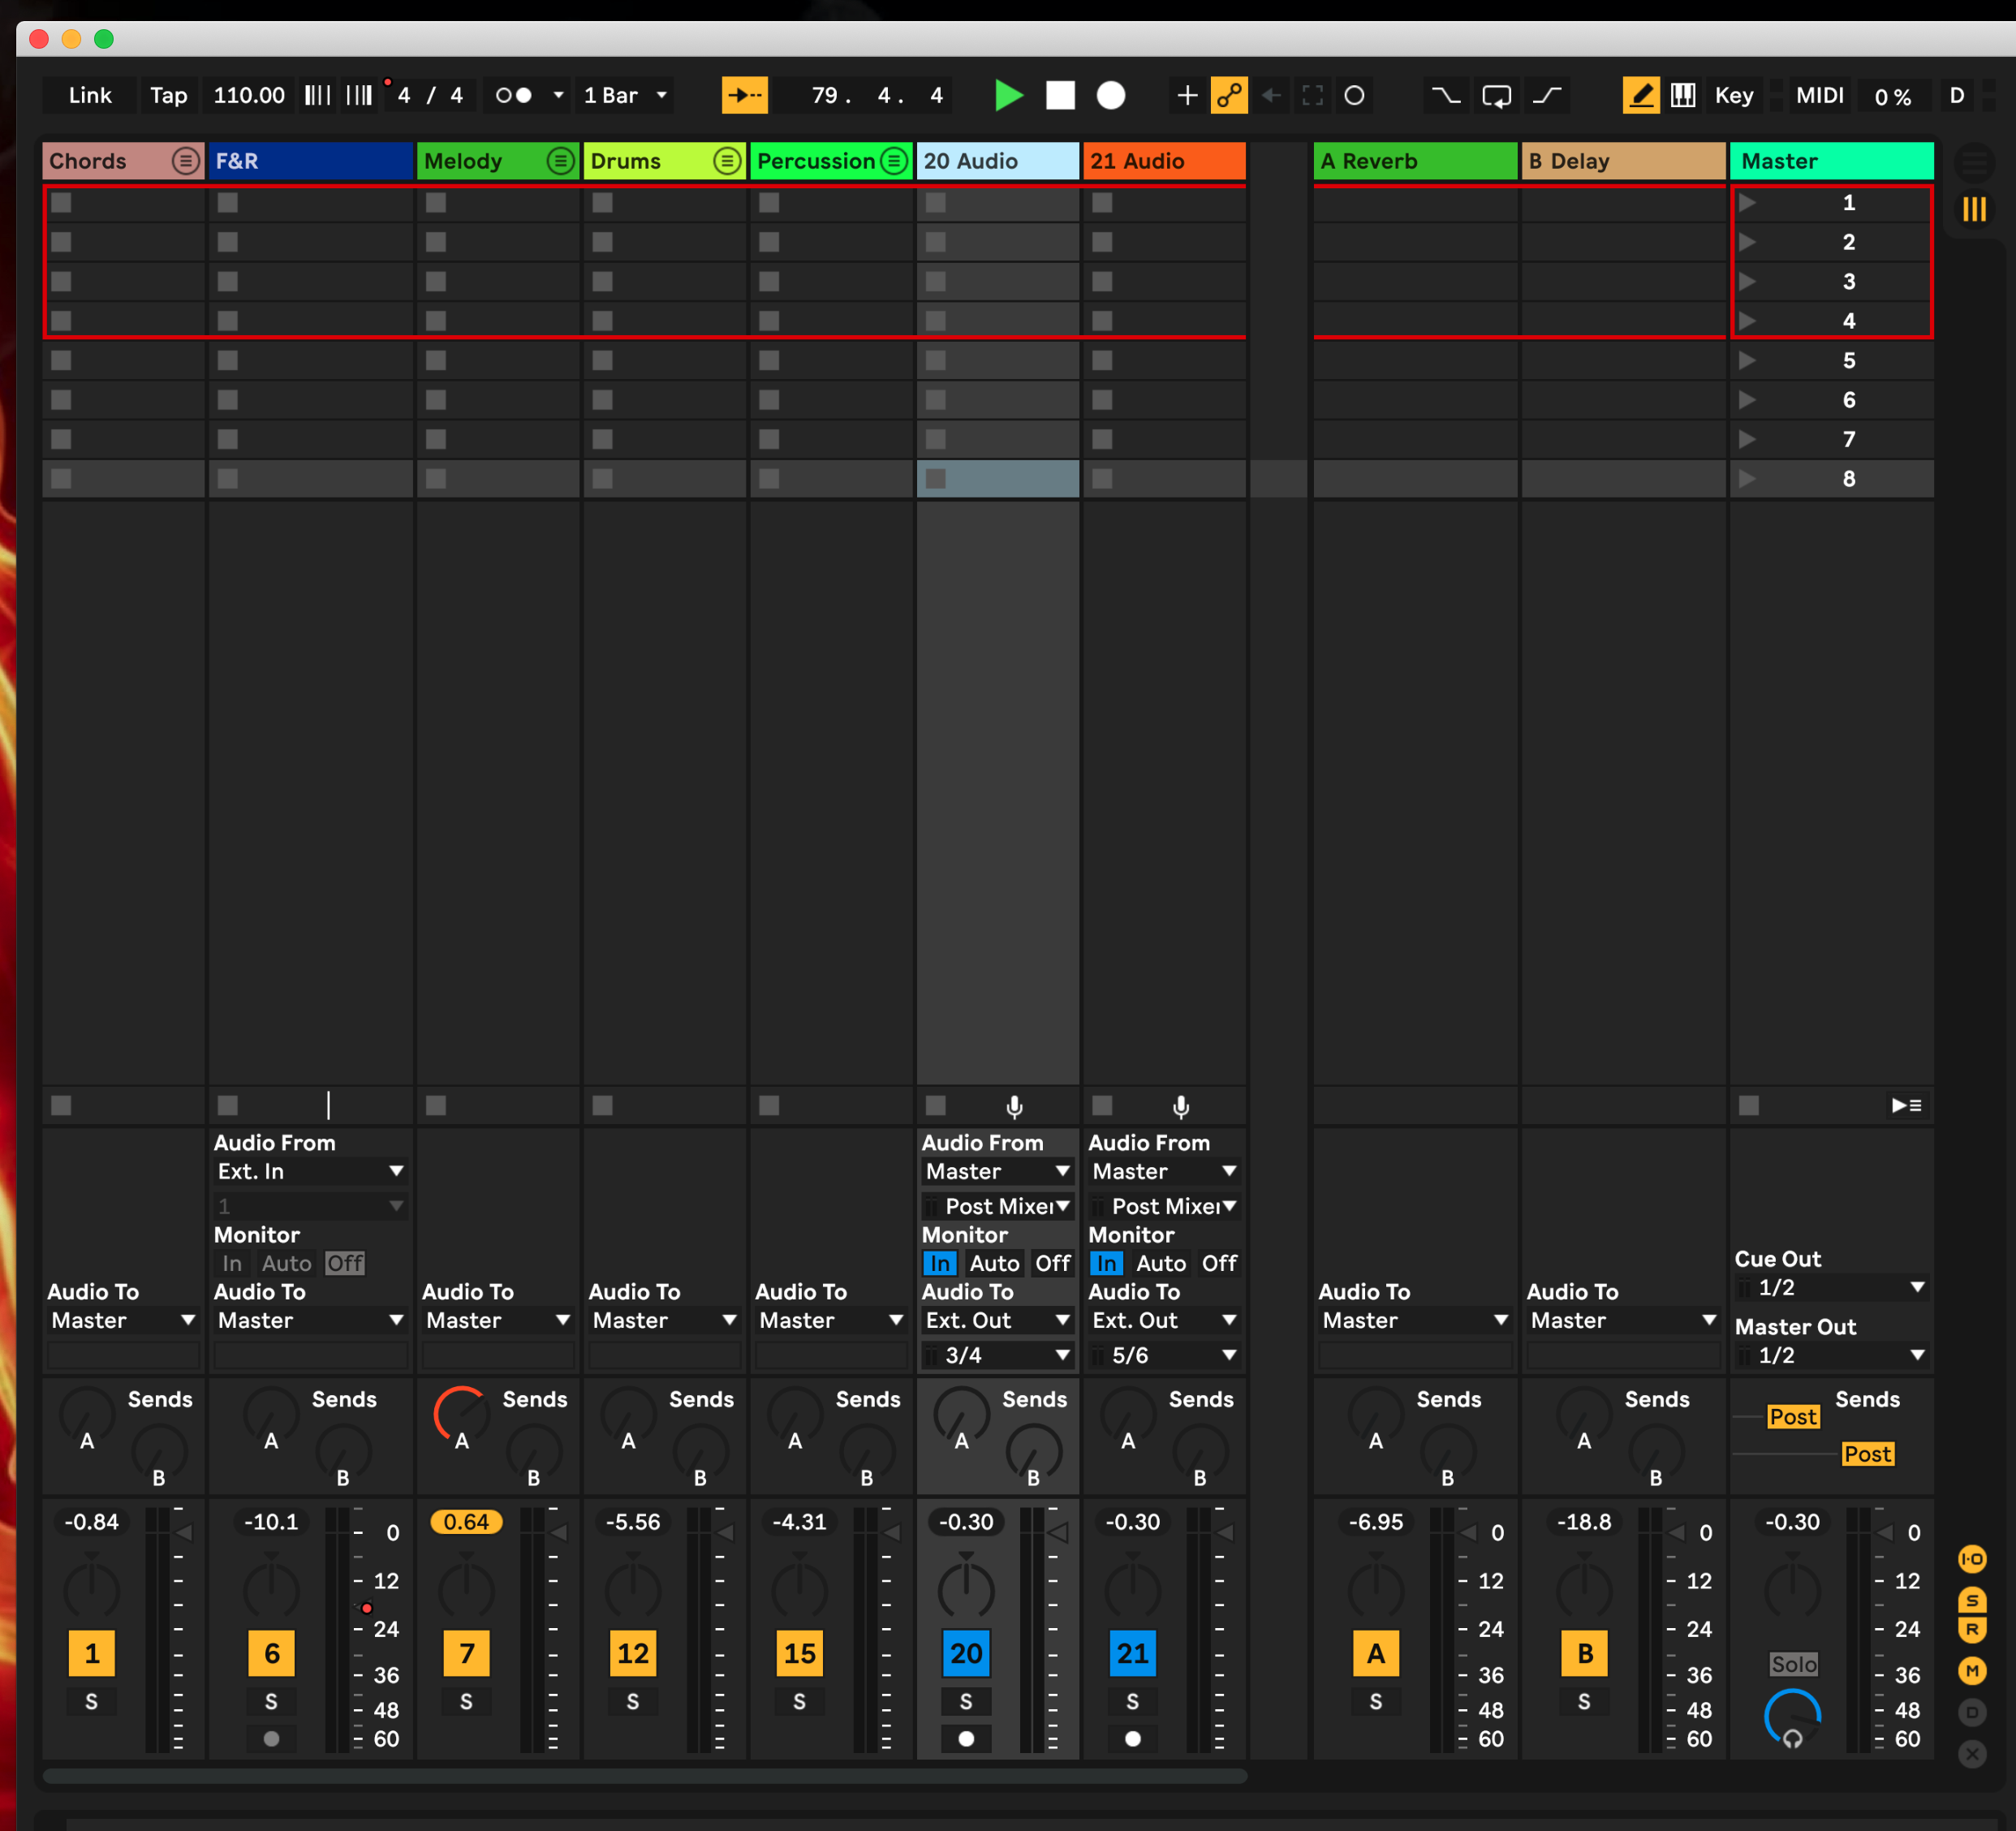Click the mic icon on 20 Audio
The height and width of the screenshot is (1831, 2016).
[1014, 1106]
